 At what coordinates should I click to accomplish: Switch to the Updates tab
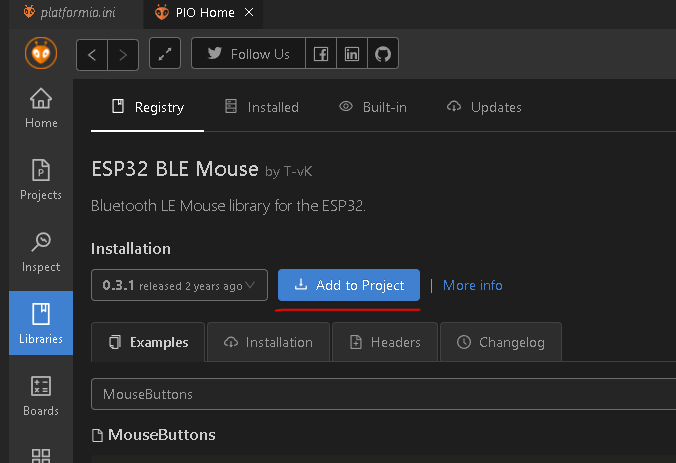[484, 107]
